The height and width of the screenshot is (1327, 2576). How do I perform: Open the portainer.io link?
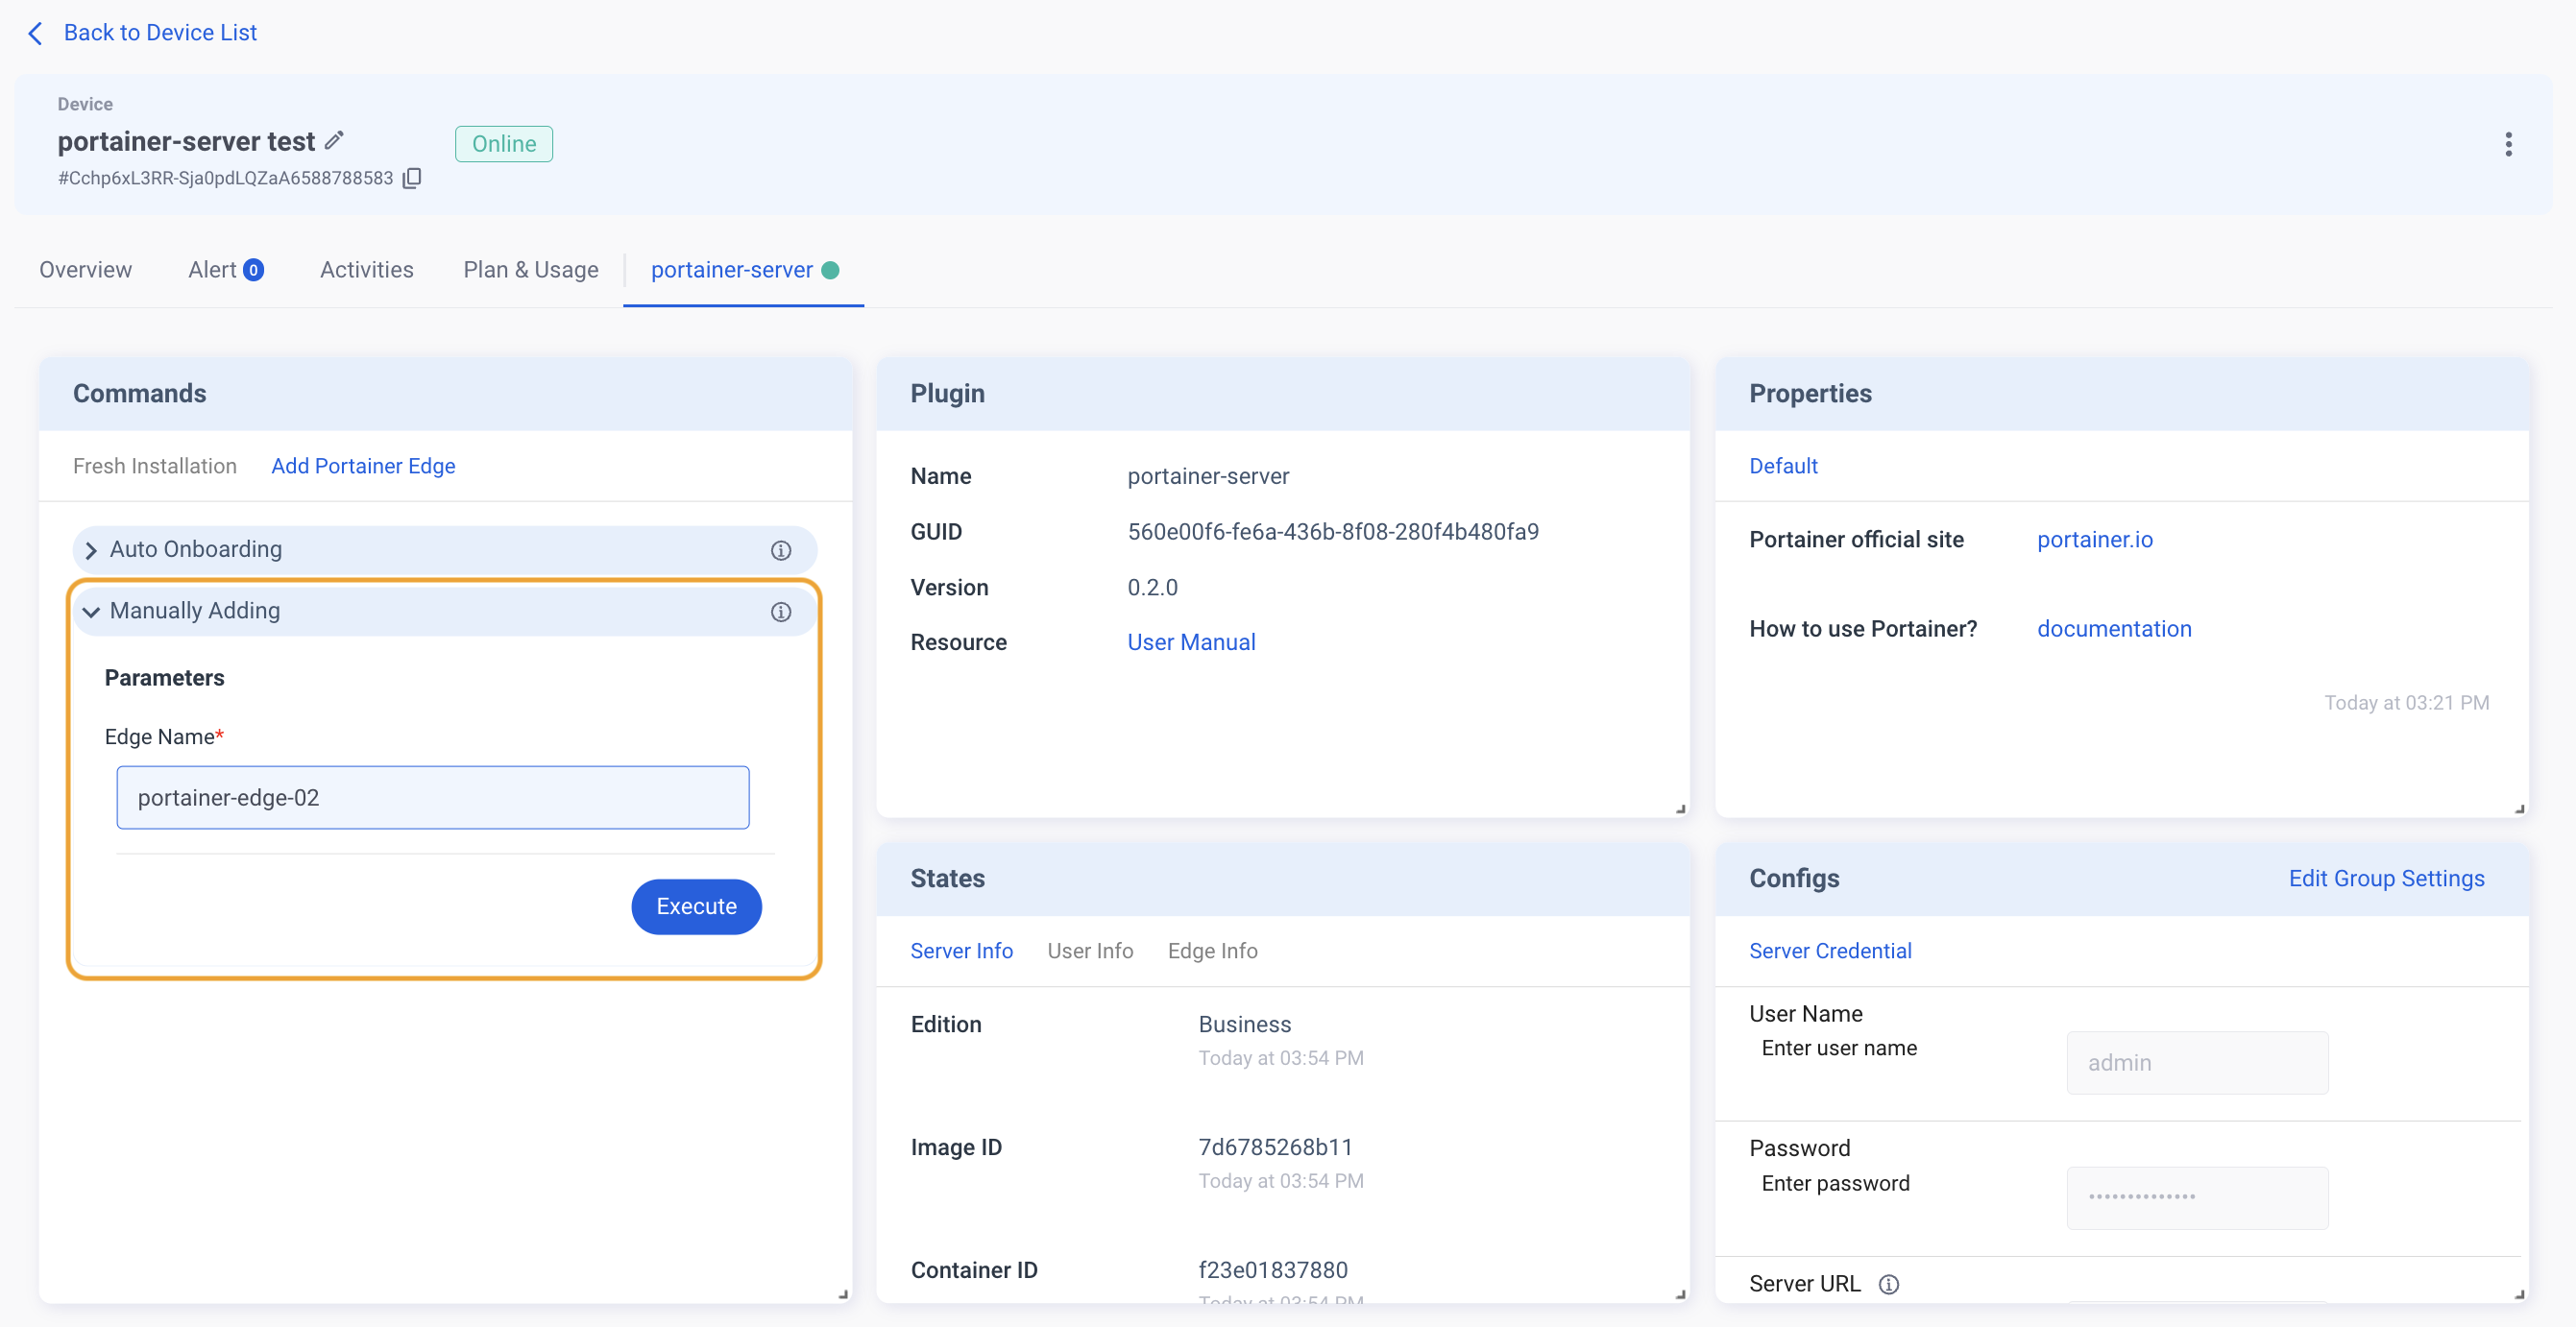[x=2095, y=540]
